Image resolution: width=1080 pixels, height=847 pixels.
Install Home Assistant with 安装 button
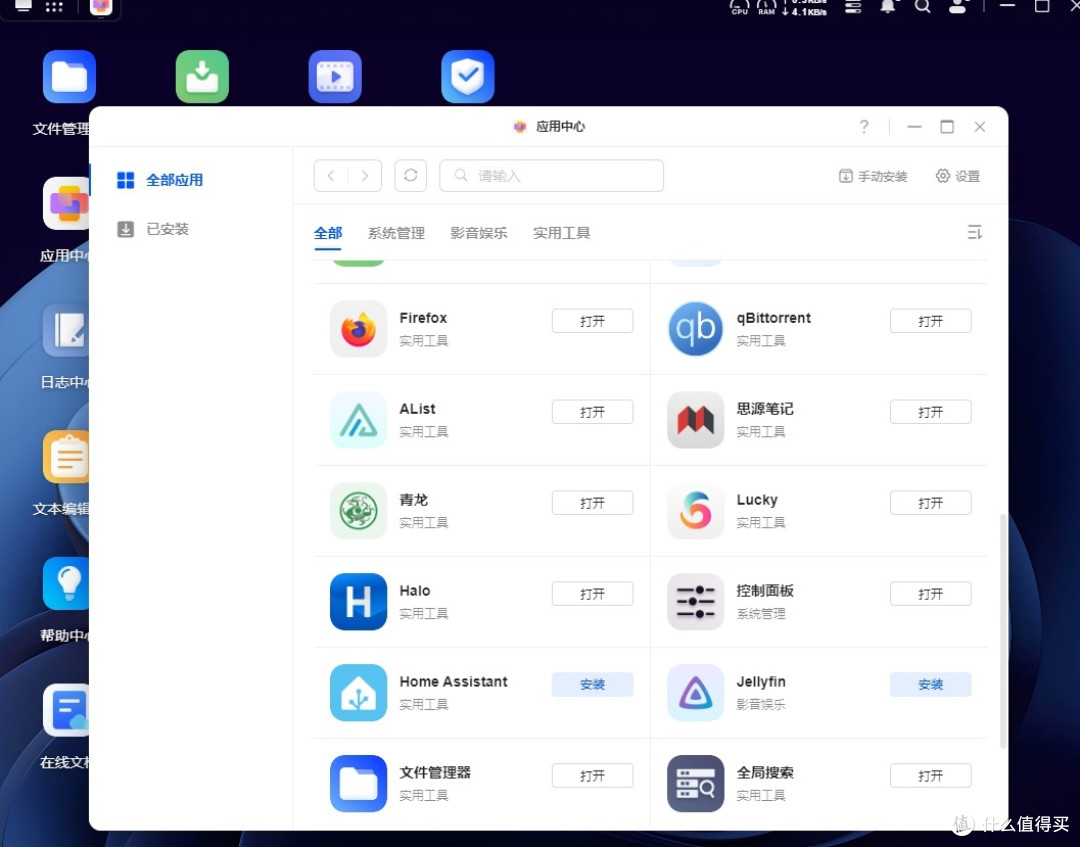tap(592, 684)
